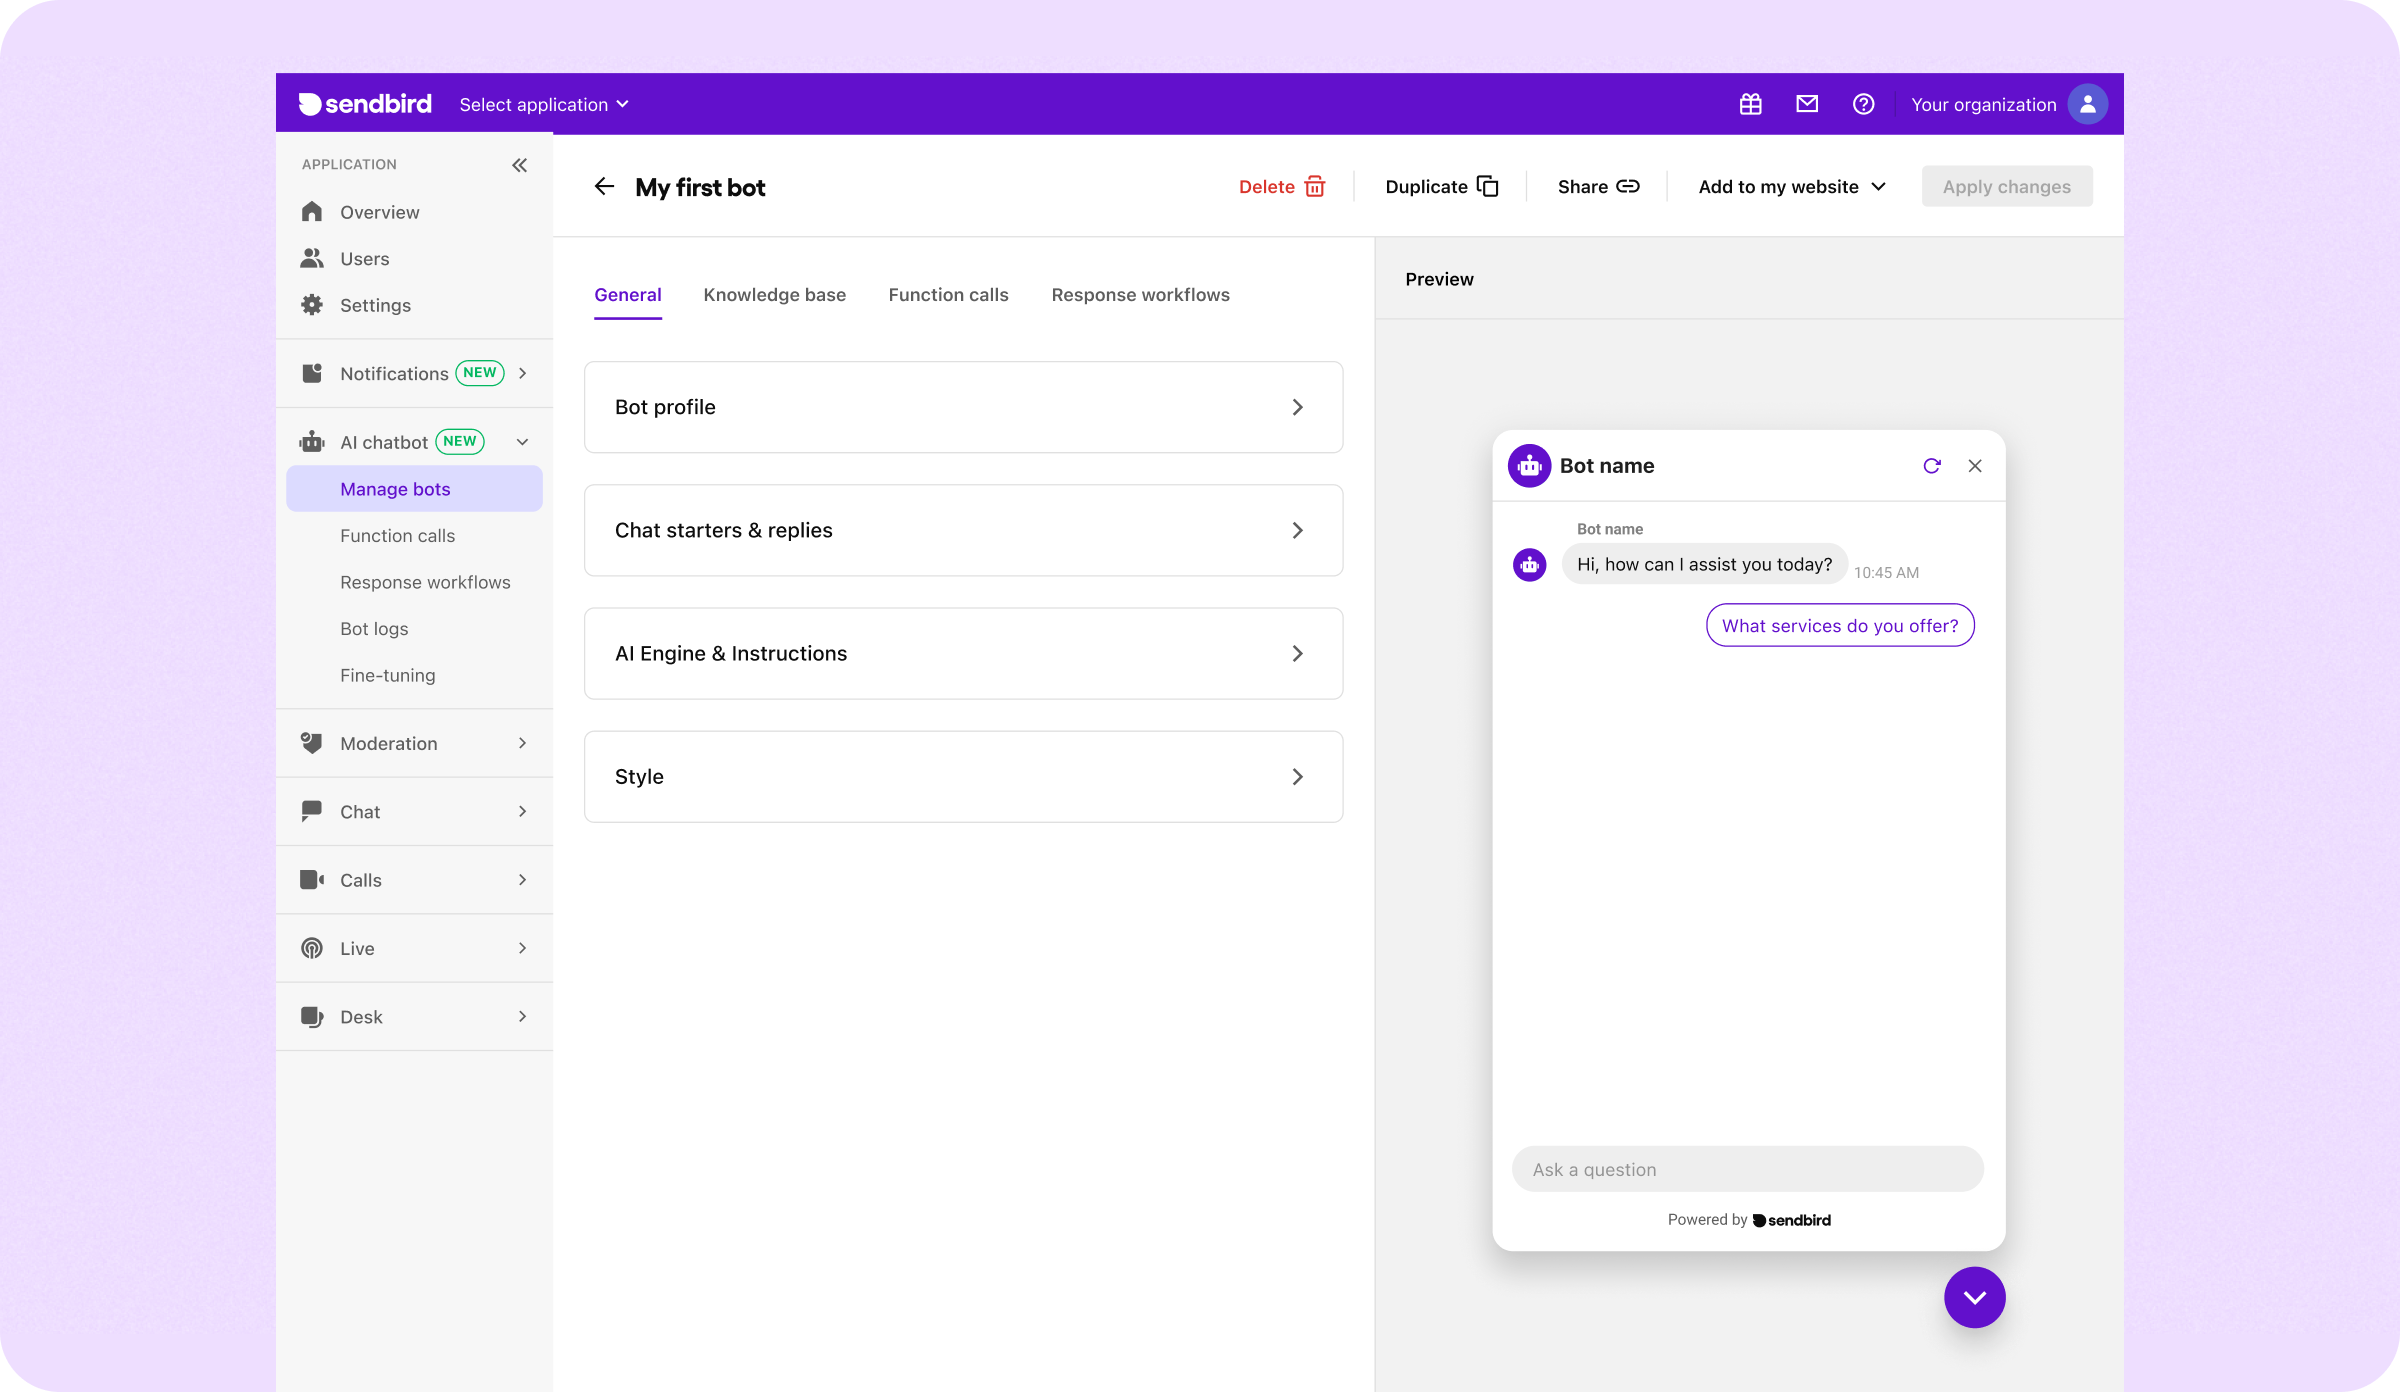Click the mail/envelope icon in header

1807,103
